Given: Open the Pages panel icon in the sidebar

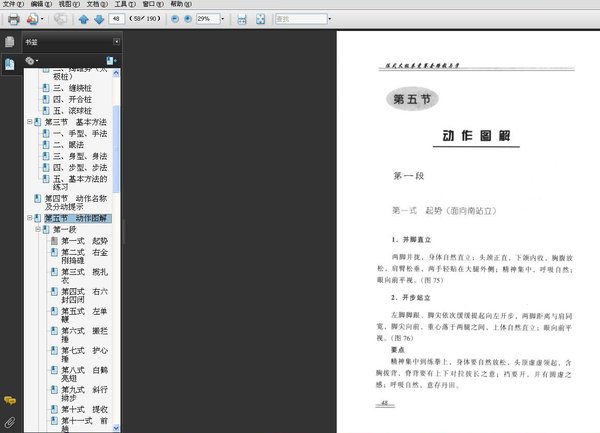Looking at the screenshot, I should pyautogui.click(x=10, y=42).
